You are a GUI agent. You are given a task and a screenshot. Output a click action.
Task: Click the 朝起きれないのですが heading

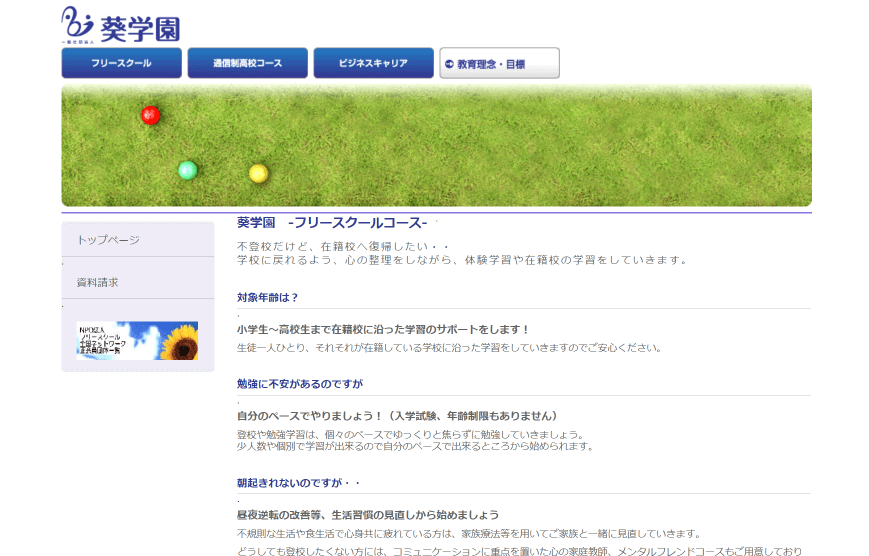click(299, 483)
